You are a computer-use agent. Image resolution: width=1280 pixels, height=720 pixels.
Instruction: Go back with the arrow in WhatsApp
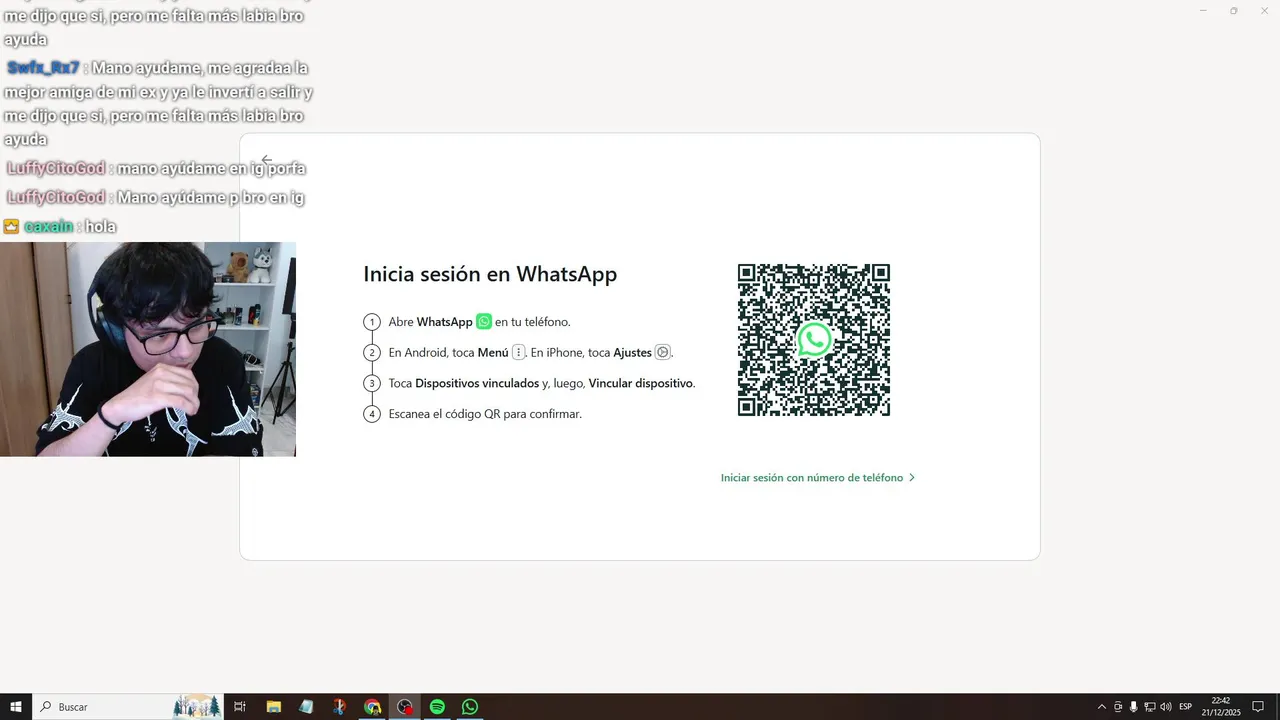[x=267, y=160]
